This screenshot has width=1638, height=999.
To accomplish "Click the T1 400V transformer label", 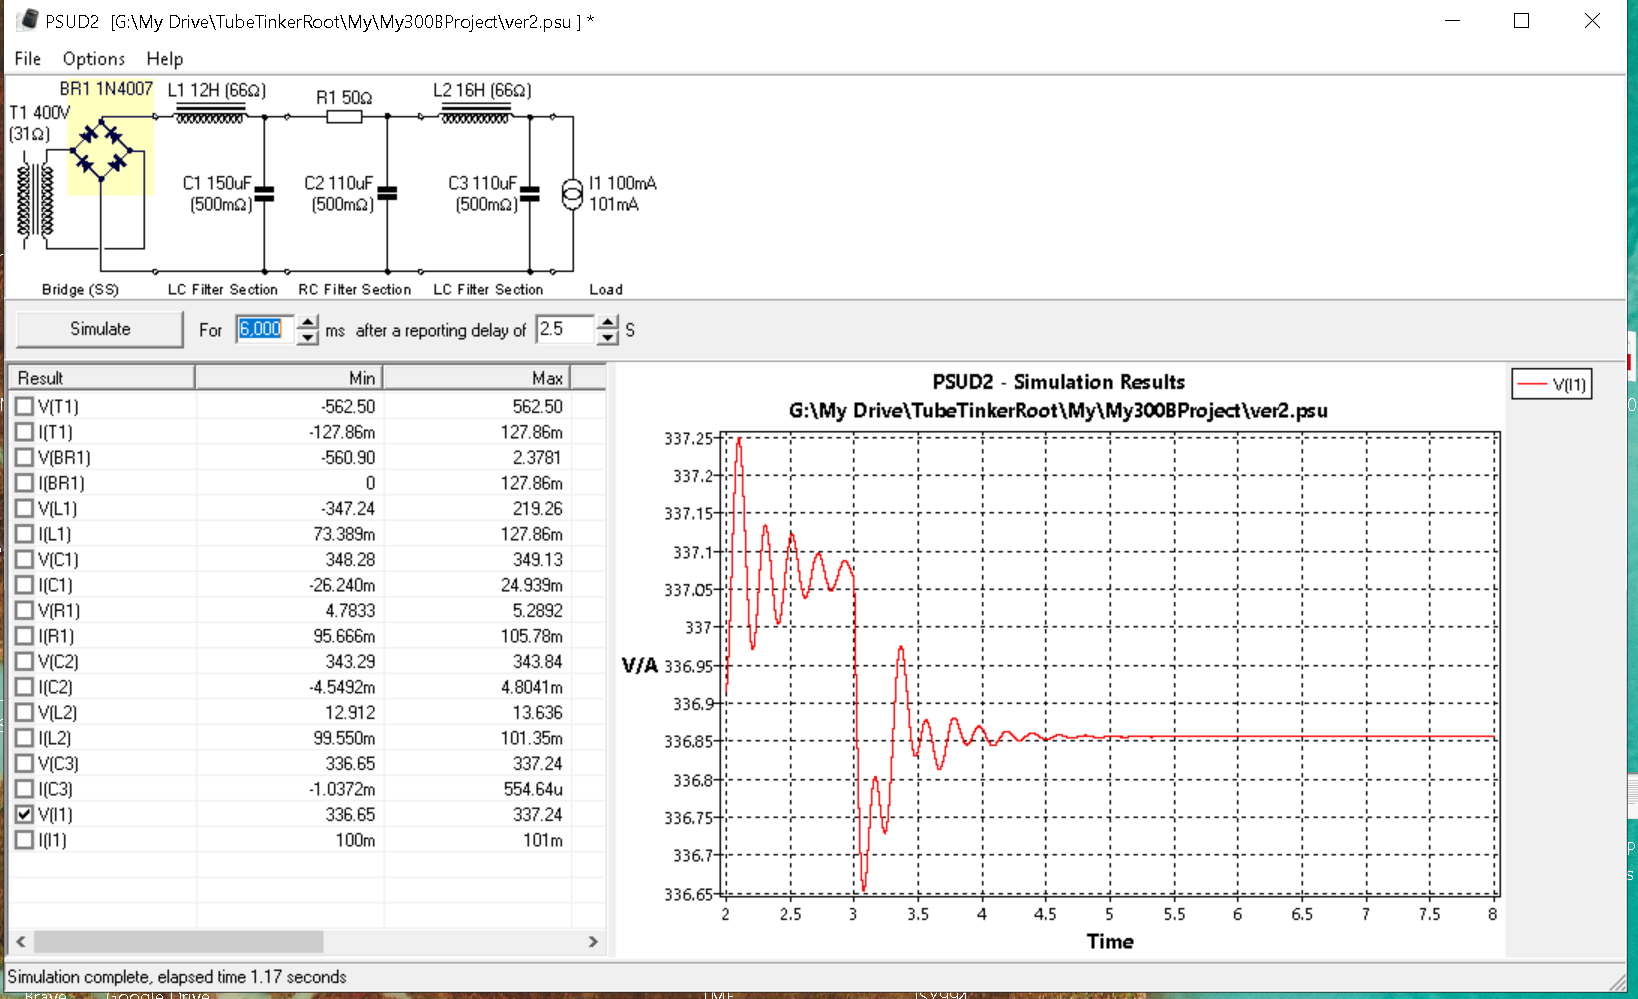I will [40, 112].
